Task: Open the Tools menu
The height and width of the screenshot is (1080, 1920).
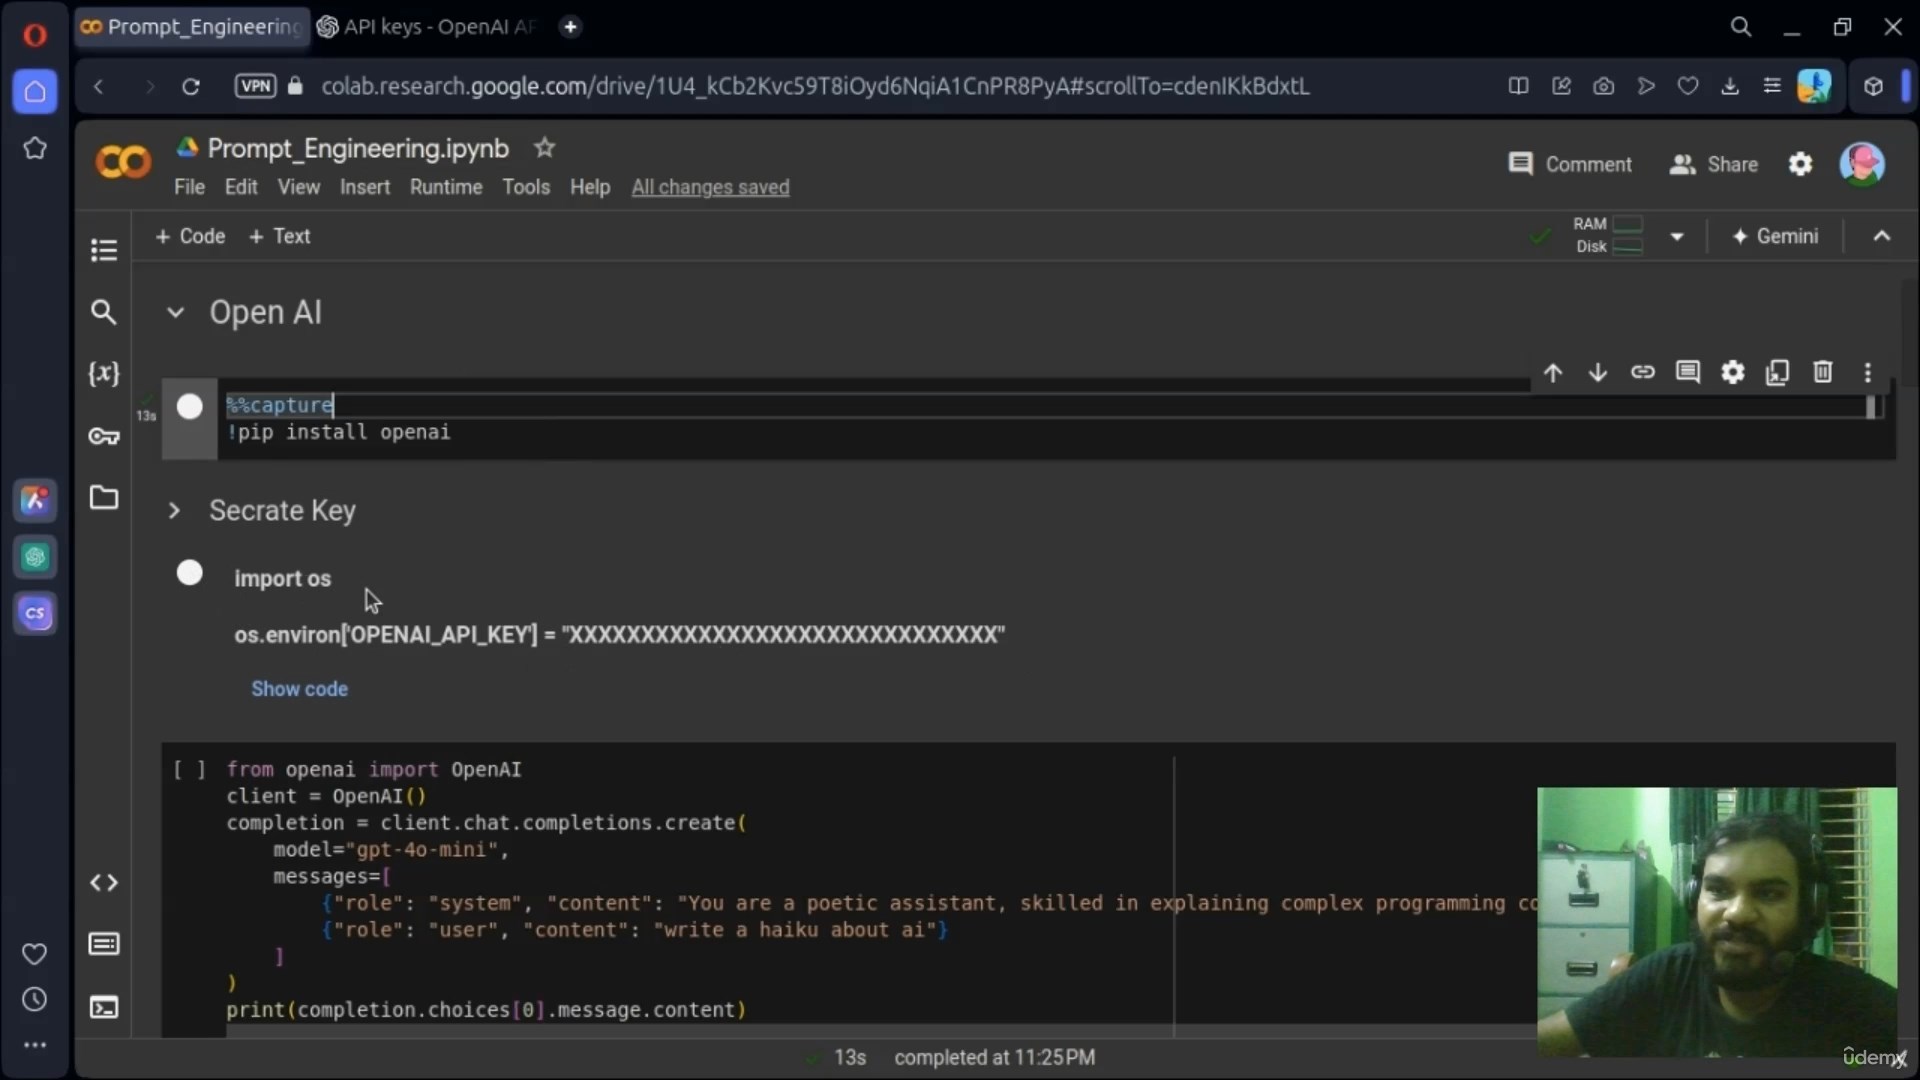Action: tap(526, 187)
